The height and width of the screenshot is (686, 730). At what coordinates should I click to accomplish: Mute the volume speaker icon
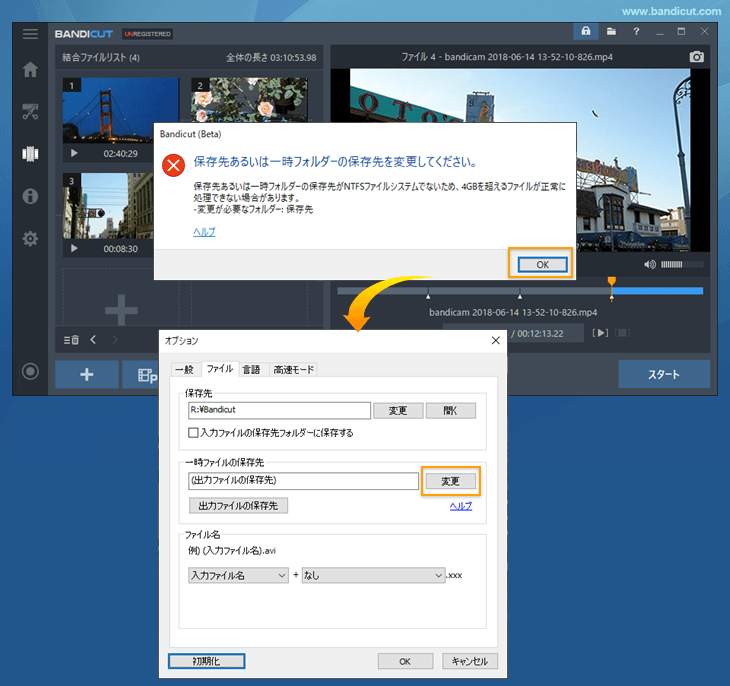pos(649,265)
